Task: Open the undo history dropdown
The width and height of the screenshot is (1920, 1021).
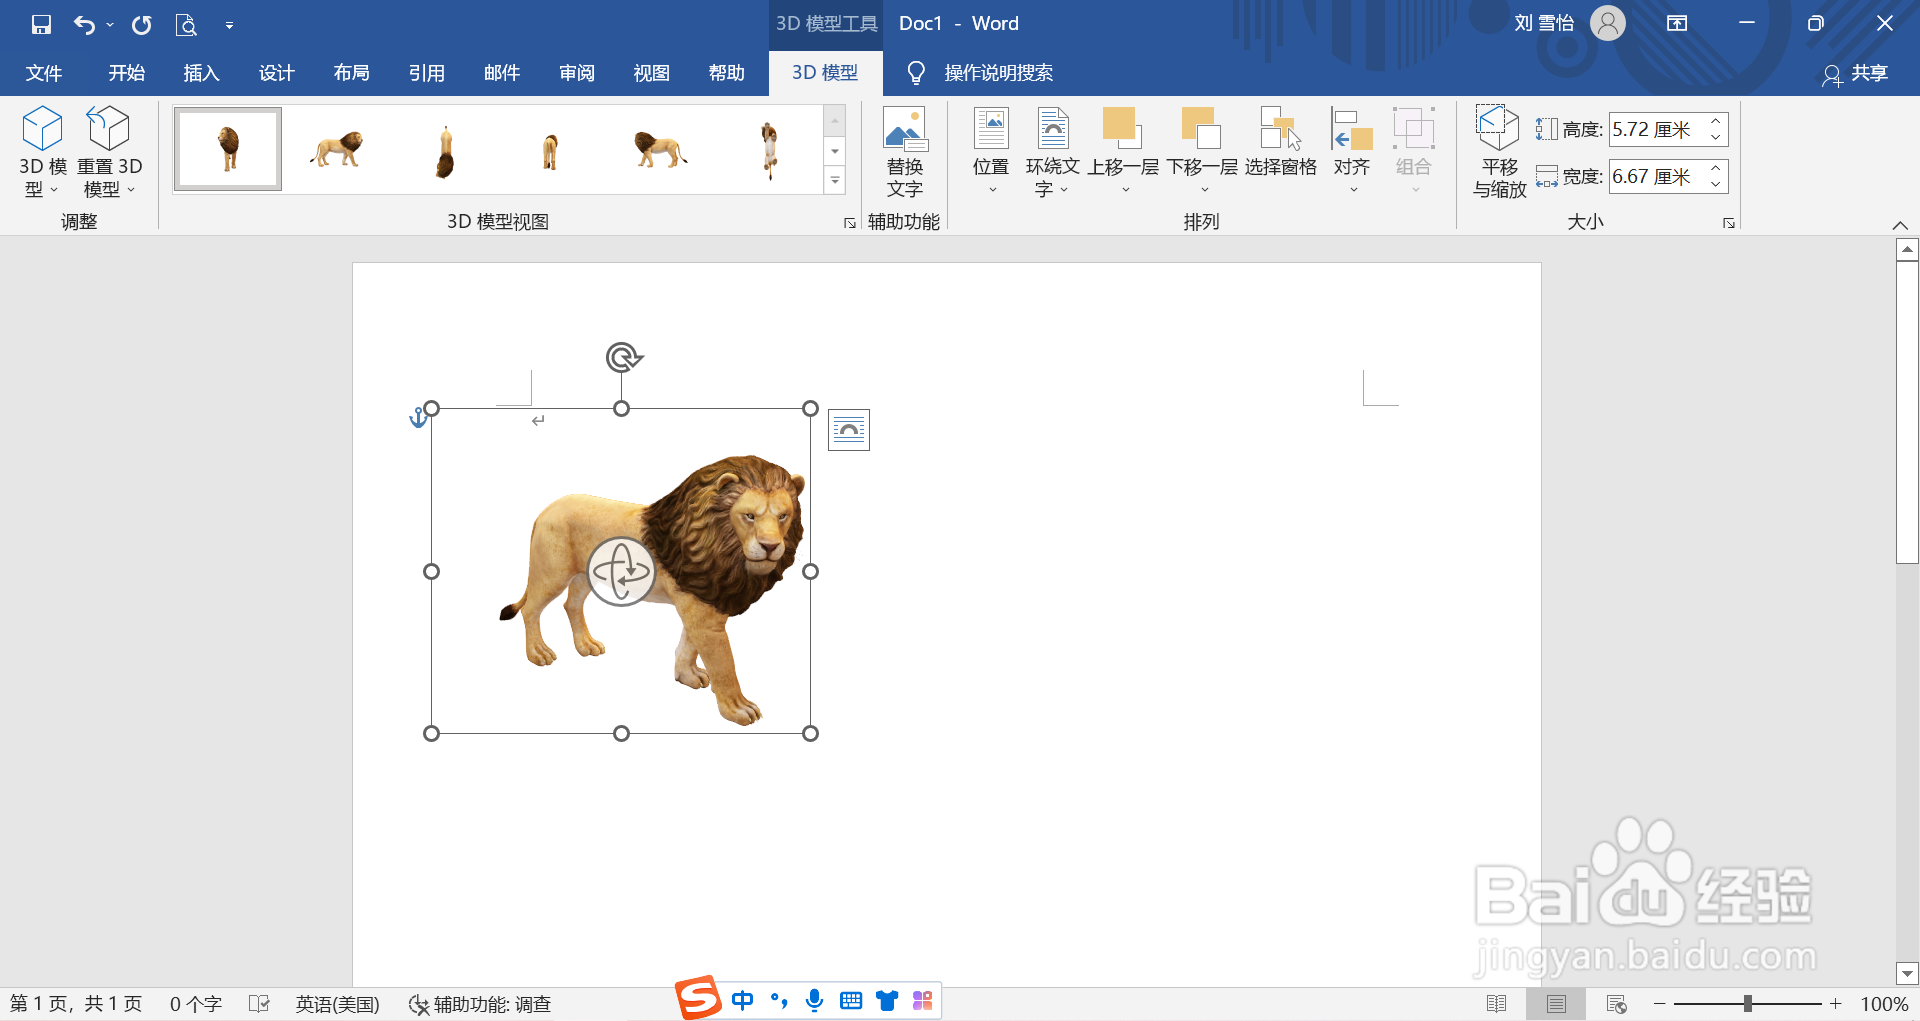Action: (x=108, y=24)
